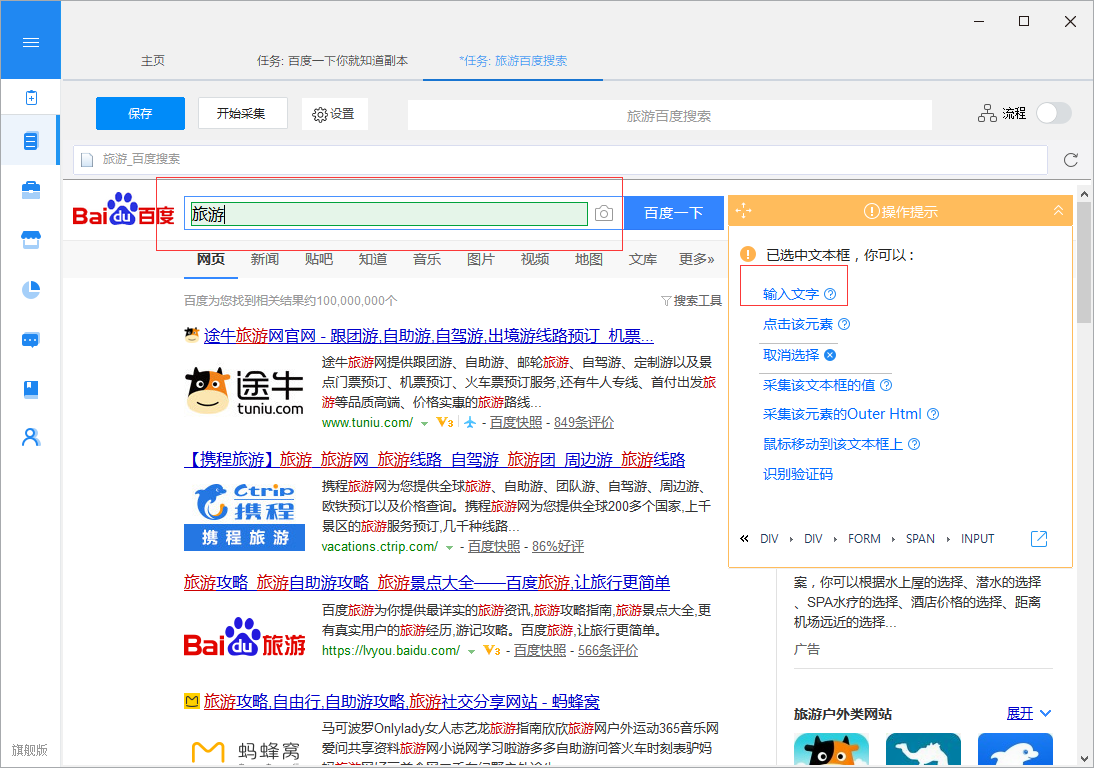Click the camera image search icon
Image resolution: width=1094 pixels, height=768 pixels.
pyautogui.click(x=604, y=213)
